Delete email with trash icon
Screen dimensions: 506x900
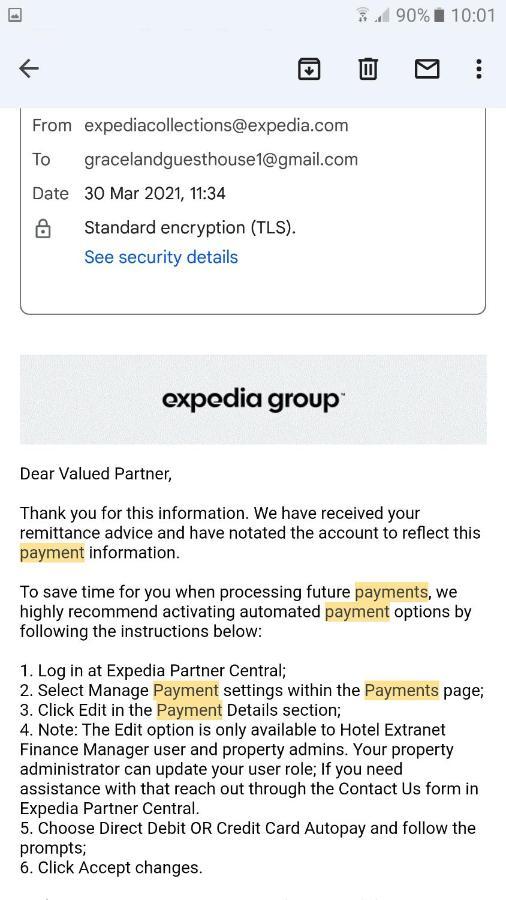click(x=368, y=69)
